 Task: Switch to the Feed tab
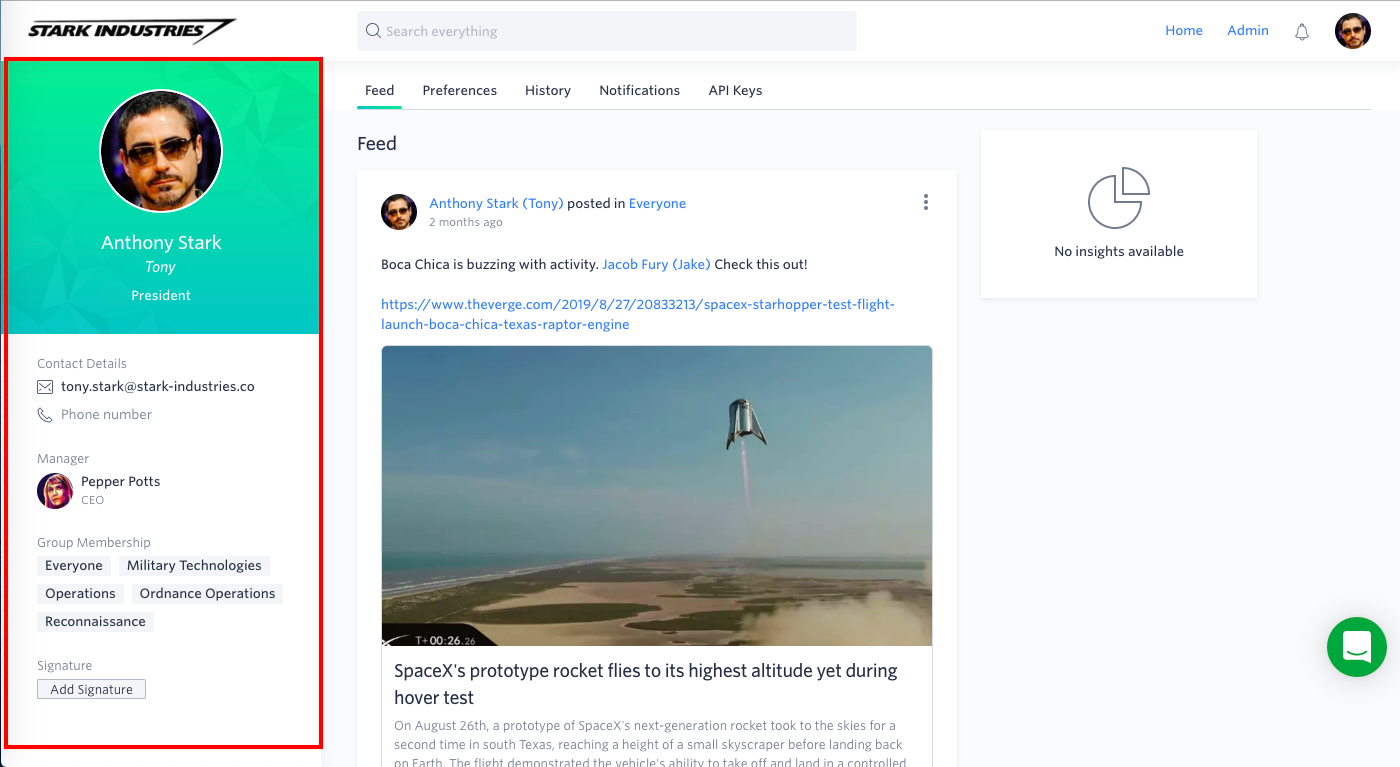(x=380, y=90)
